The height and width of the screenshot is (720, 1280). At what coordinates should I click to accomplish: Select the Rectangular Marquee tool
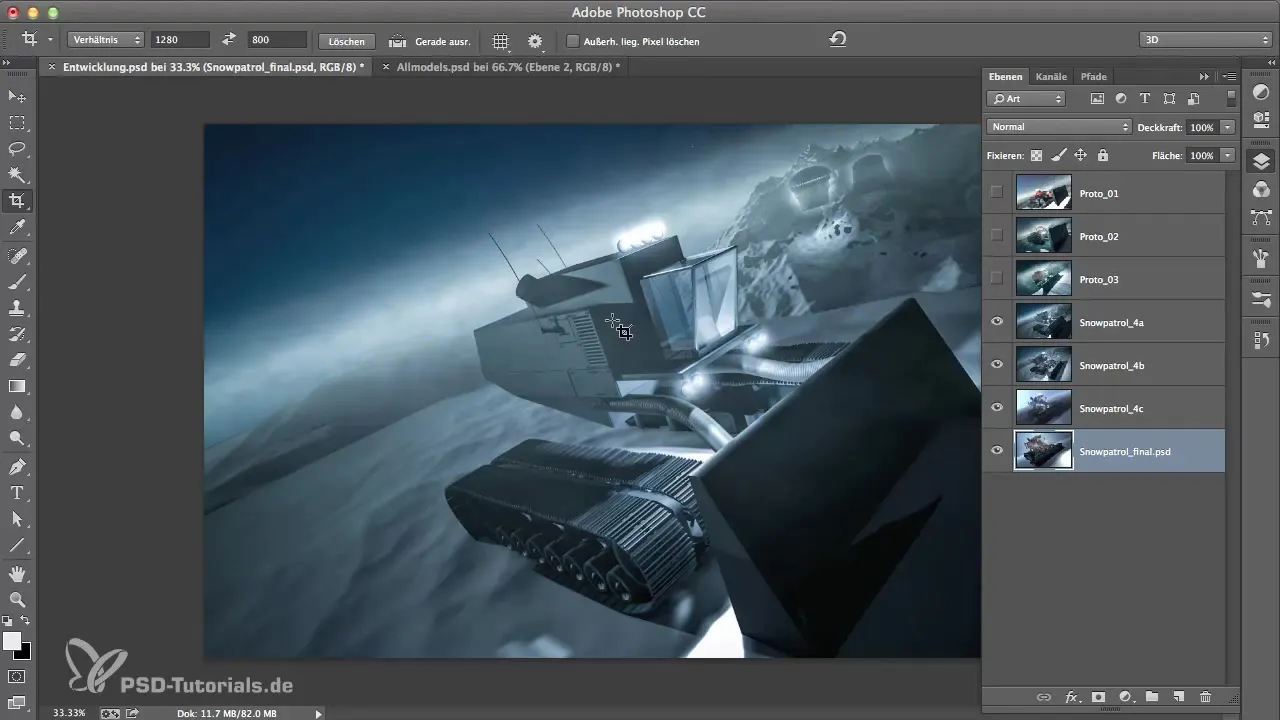click(x=17, y=123)
